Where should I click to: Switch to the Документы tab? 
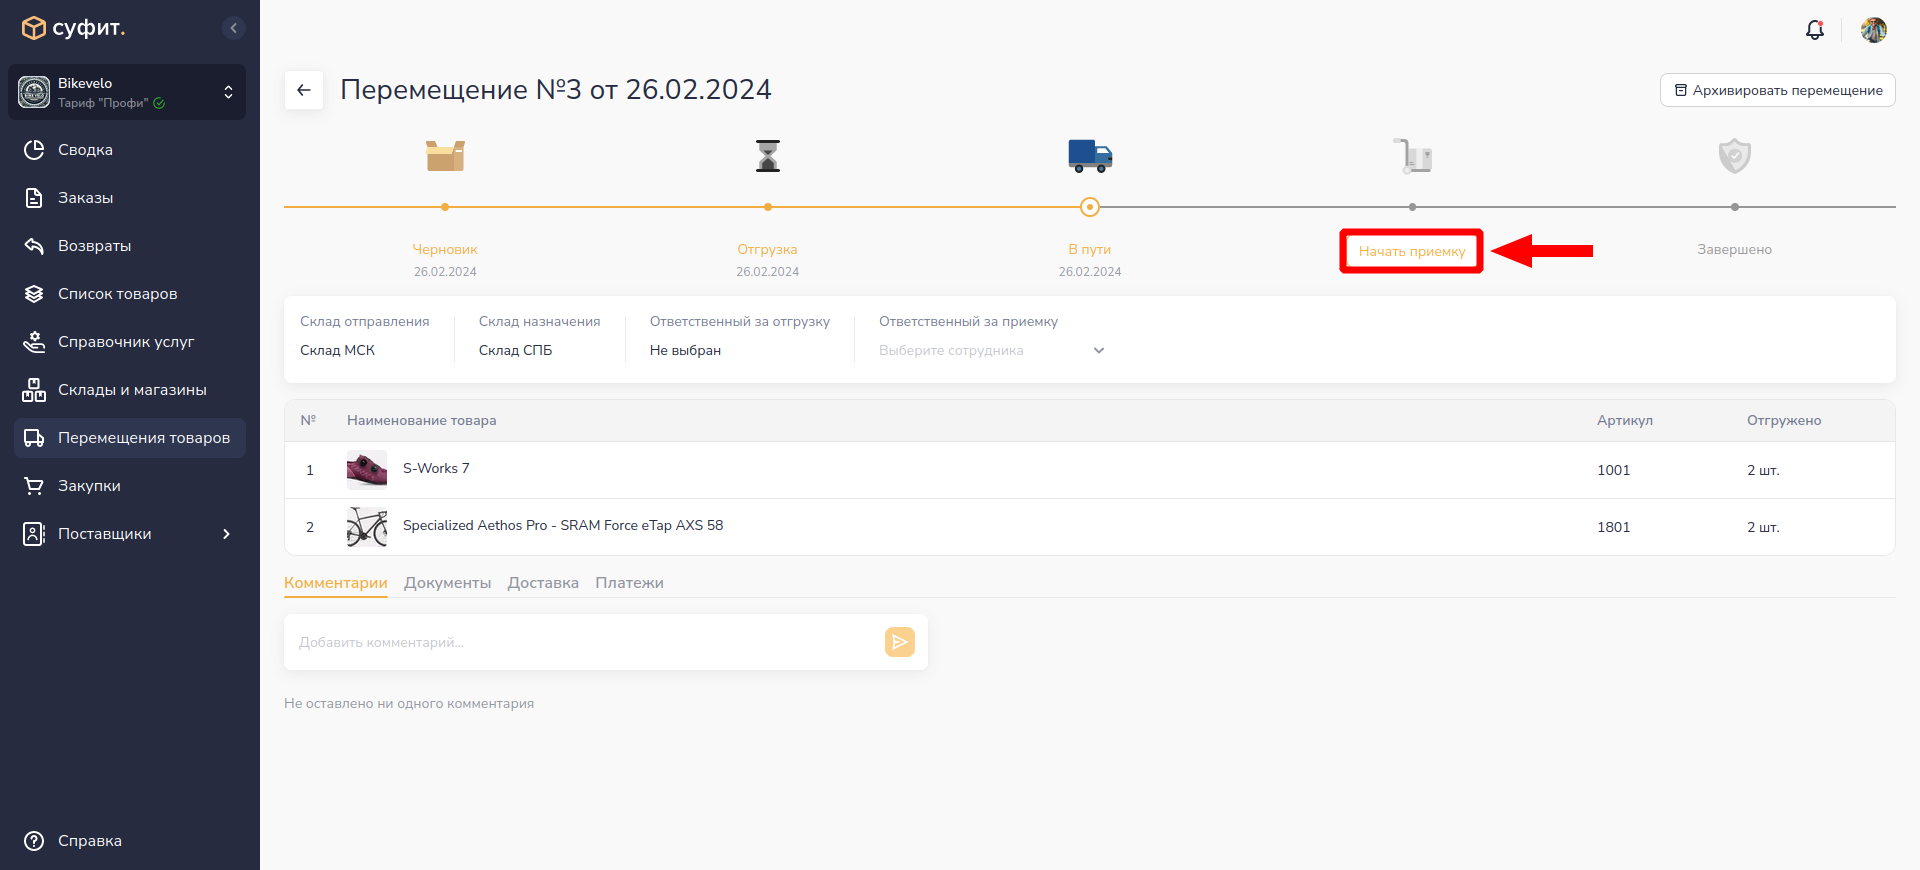point(447,583)
